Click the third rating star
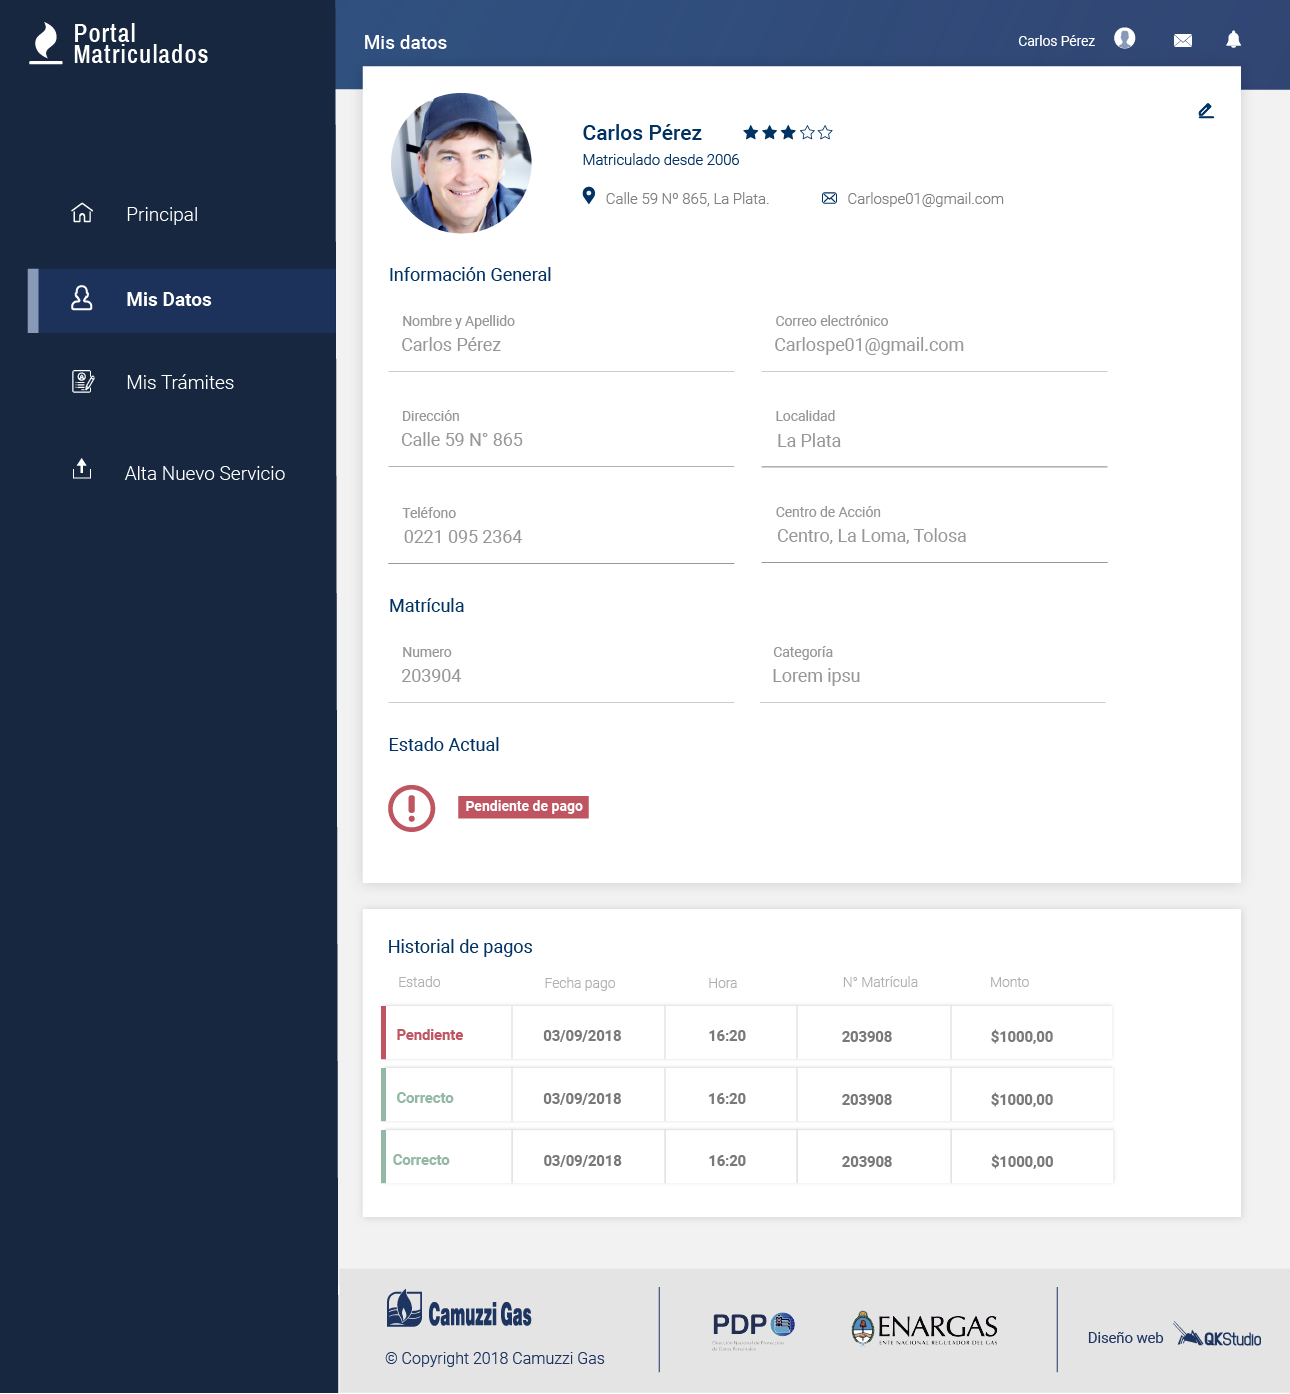This screenshot has height=1394, width=1290. pos(788,132)
